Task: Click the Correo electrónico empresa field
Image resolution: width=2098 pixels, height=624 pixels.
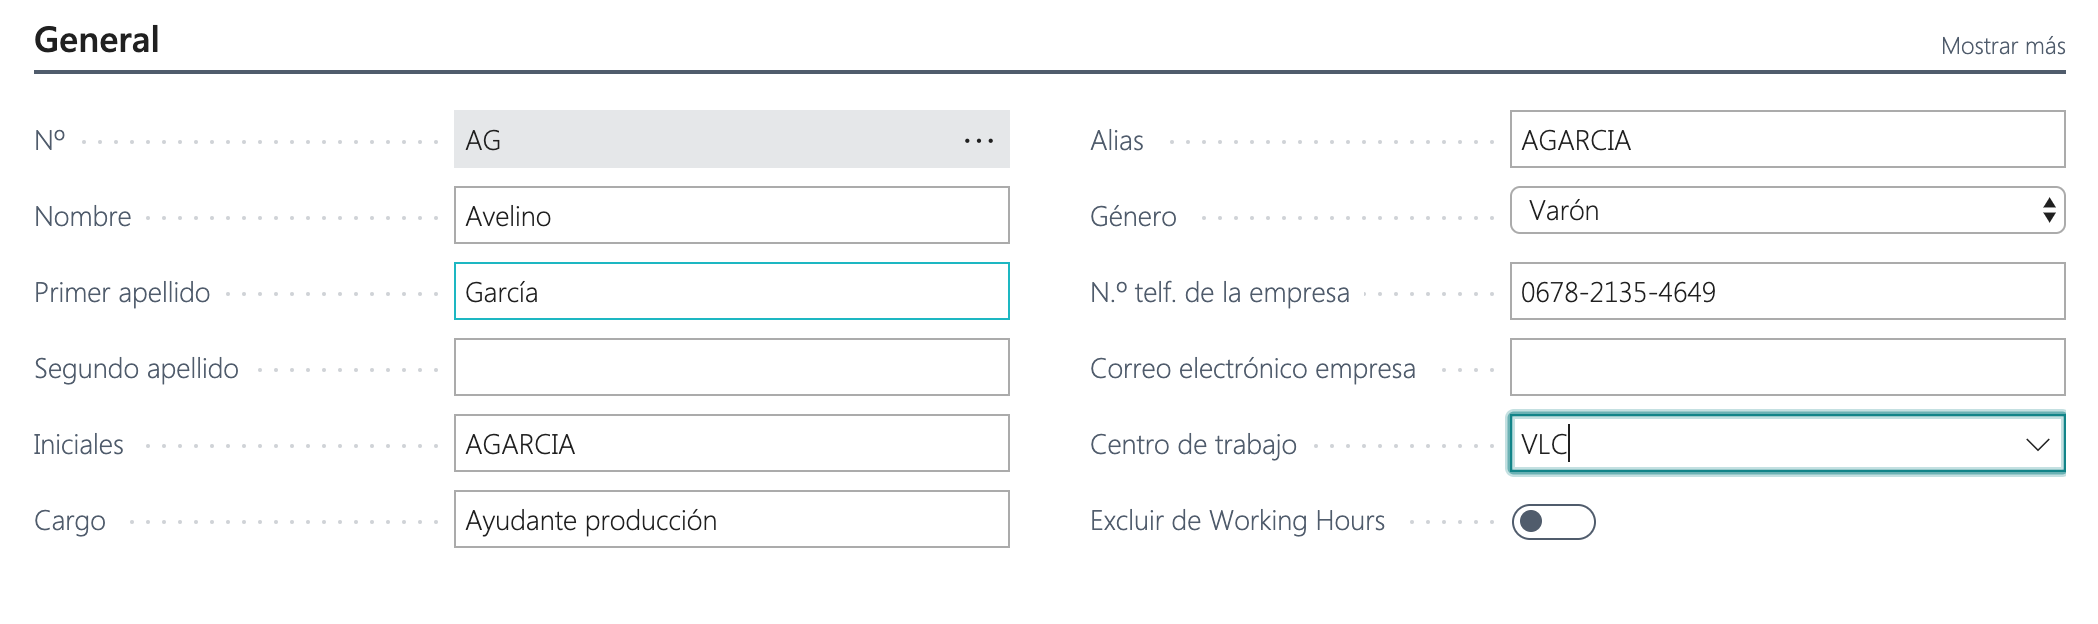Action: (1786, 368)
